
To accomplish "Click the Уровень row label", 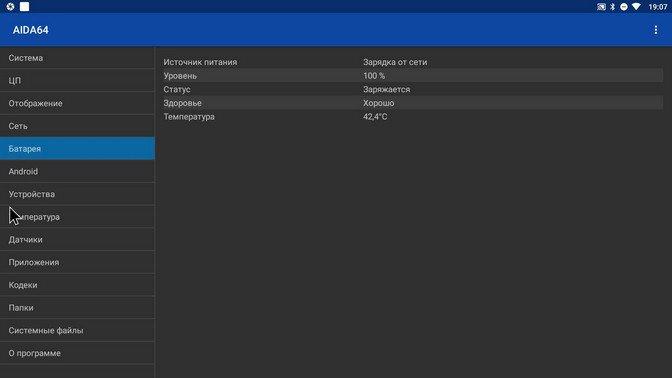I will [180, 76].
